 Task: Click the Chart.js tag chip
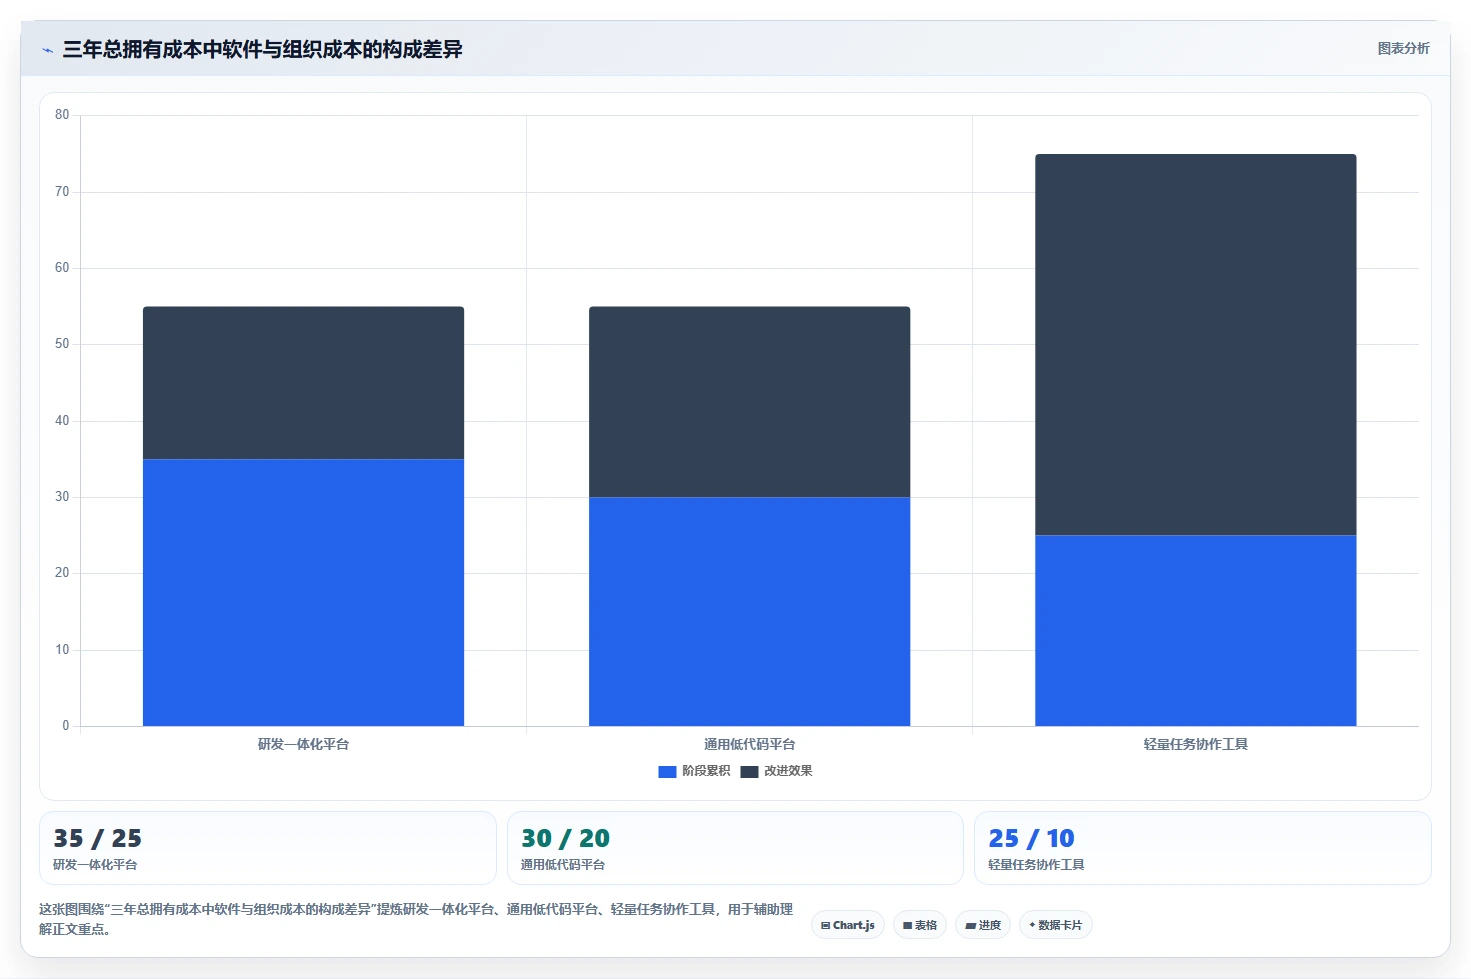[x=848, y=925]
